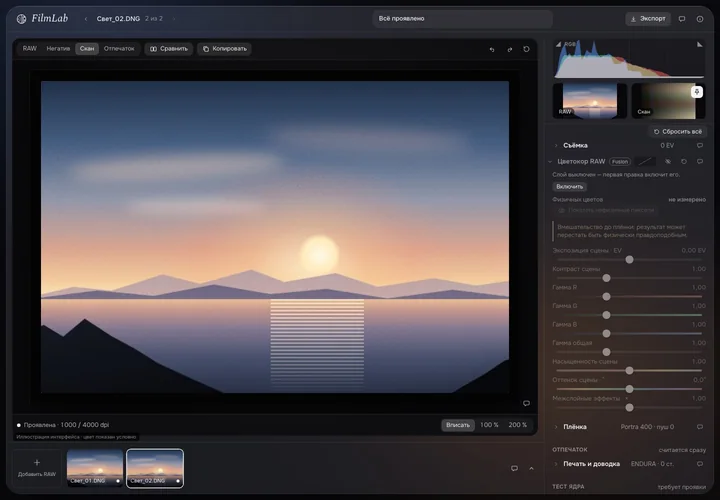The width and height of the screenshot is (720, 500).
Task: Click Сбросить всё button
Action: [x=677, y=132]
